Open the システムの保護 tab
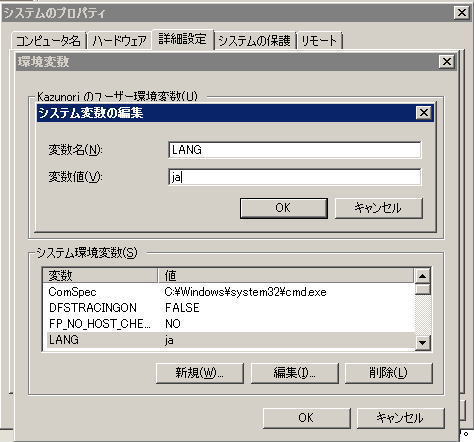The image size is (474, 442). click(x=255, y=41)
